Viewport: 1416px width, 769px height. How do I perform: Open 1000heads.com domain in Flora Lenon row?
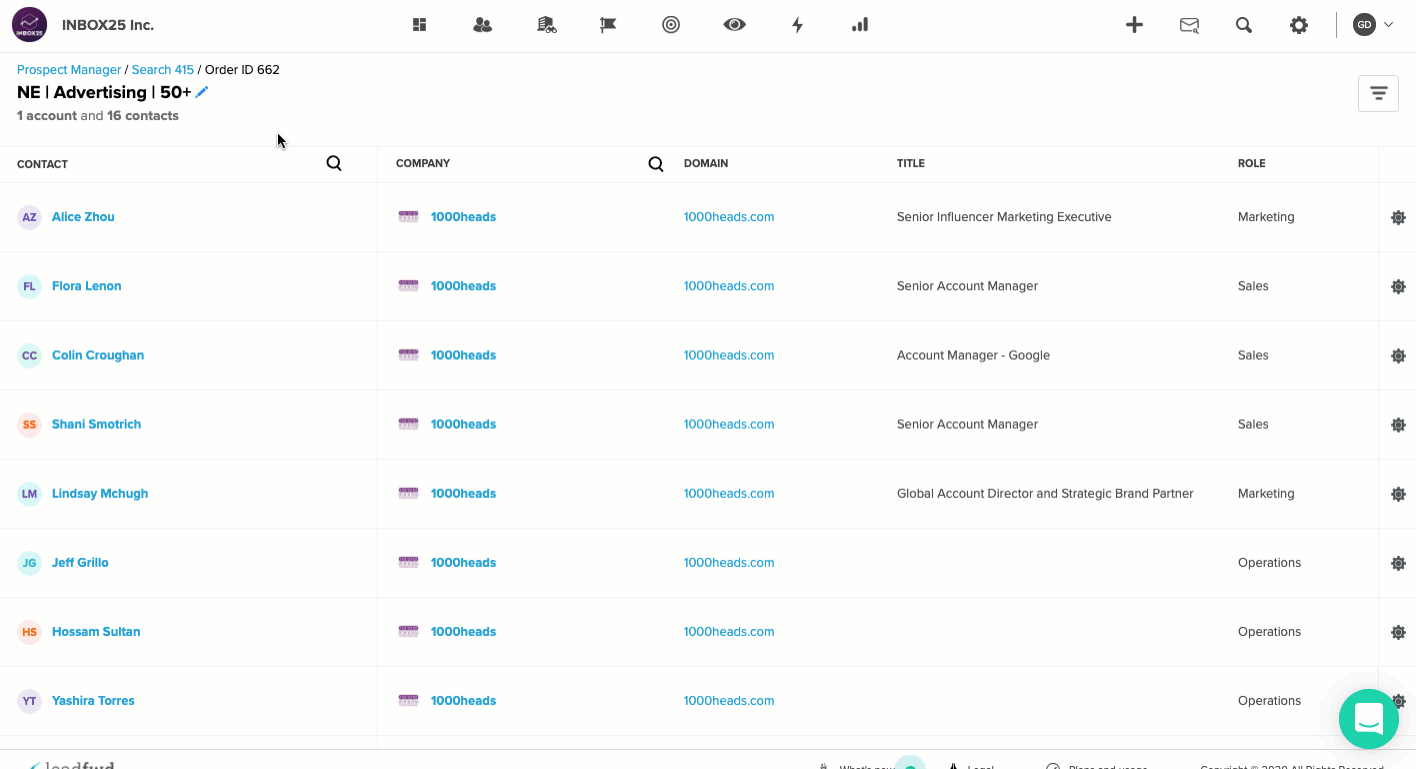point(729,286)
